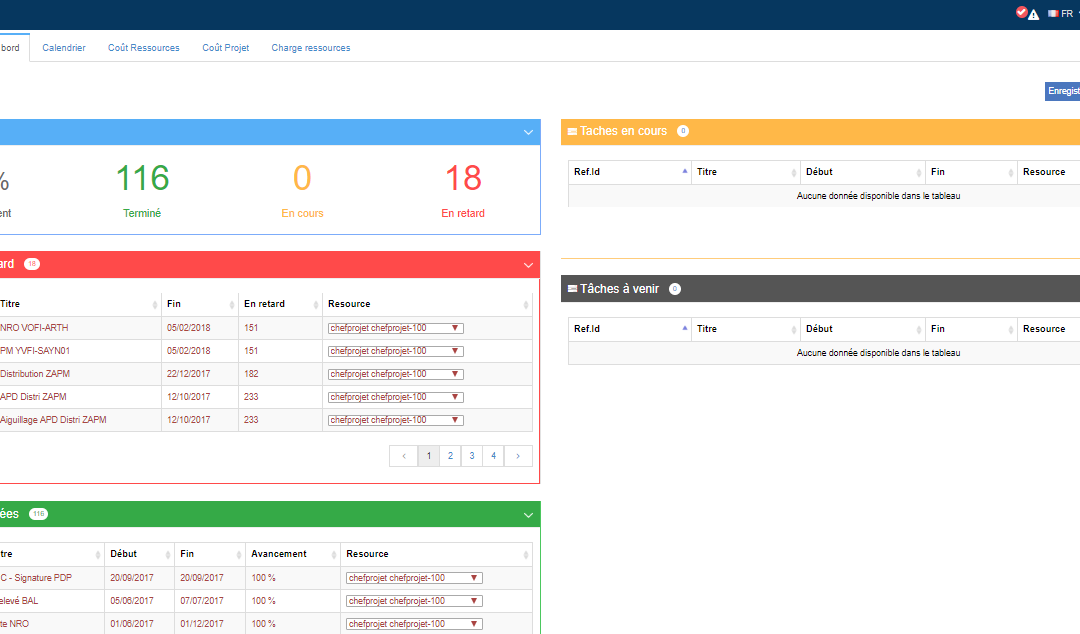Open resource dropdown for Signature PDP row

[414, 578]
